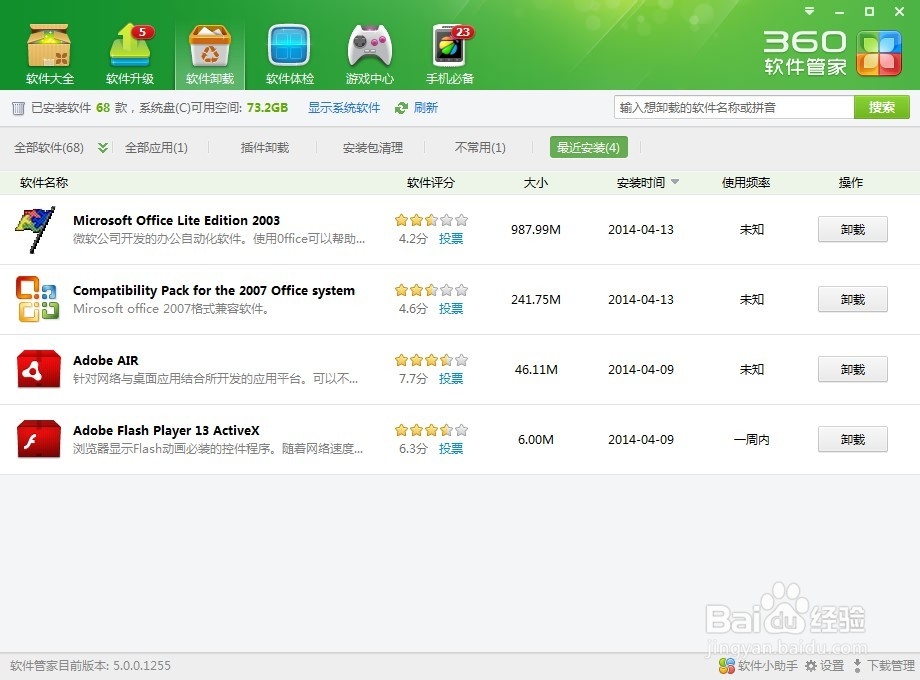Vote 投票 for Adobe AIR
The height and width of the screenshot is (680, 920).
[451, 378]
